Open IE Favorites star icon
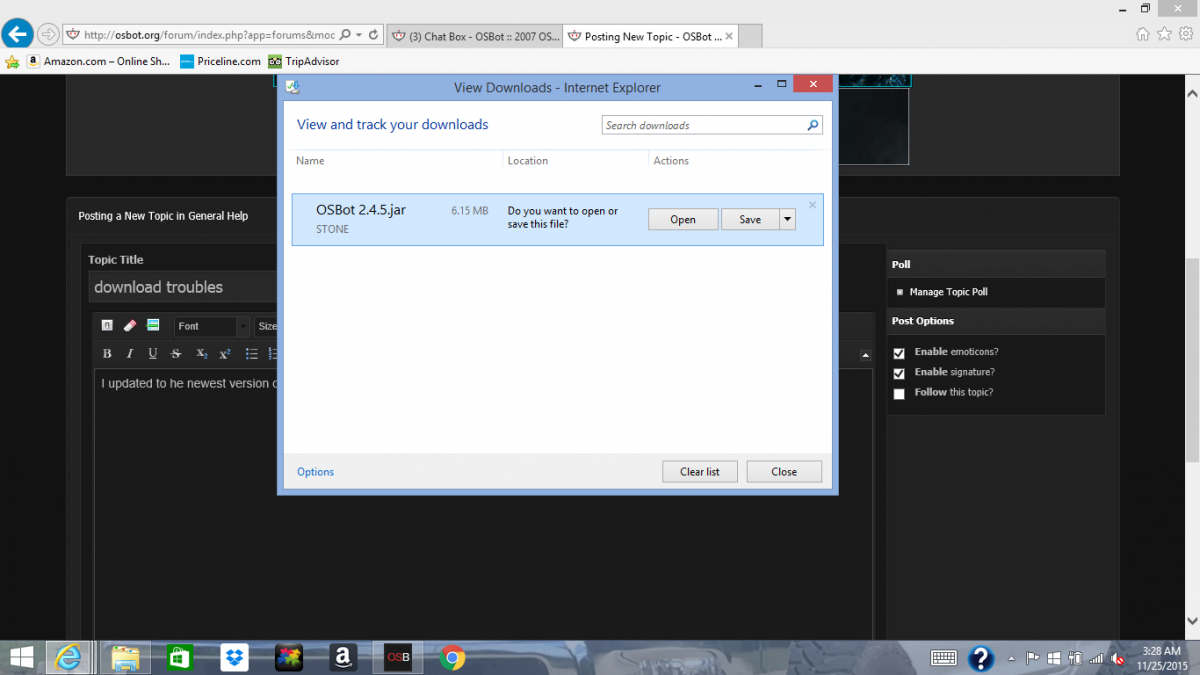The width and height of the screenshot is (1200, 675). (1164, 34)
